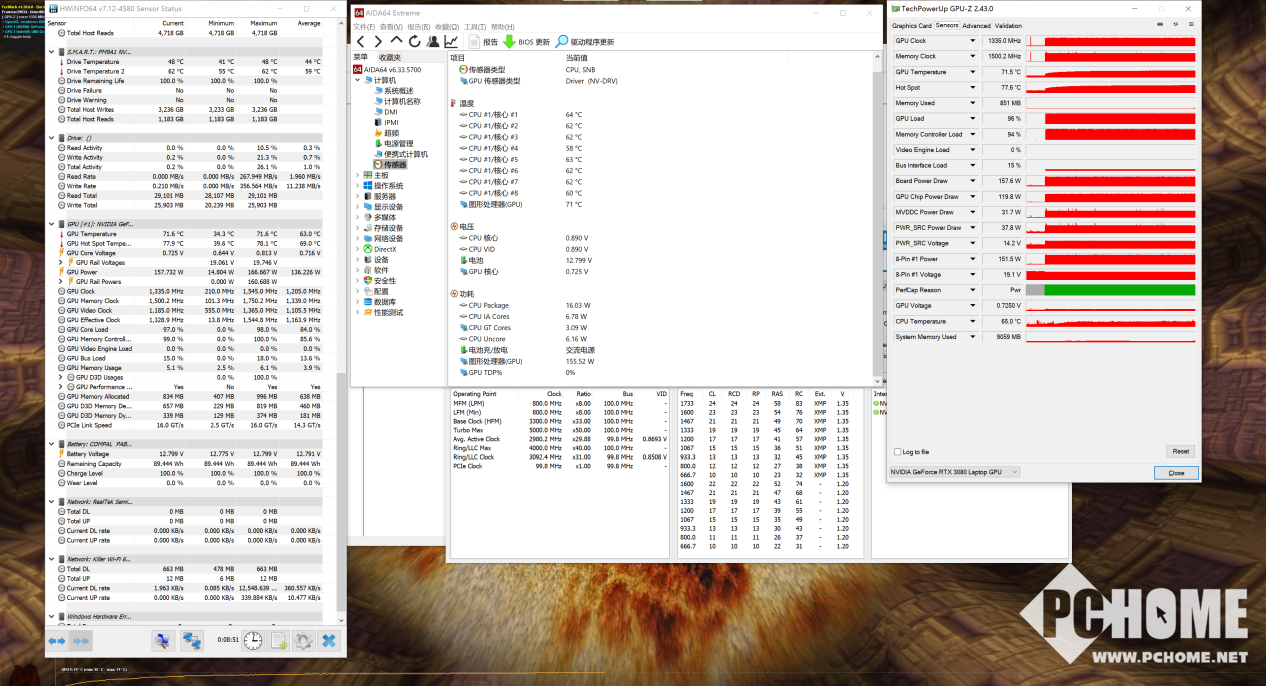The width and height of the screenshot is (1266, 686).
Task: Go back using AIDA64's back arrow
Action: (x=360, y=42)
